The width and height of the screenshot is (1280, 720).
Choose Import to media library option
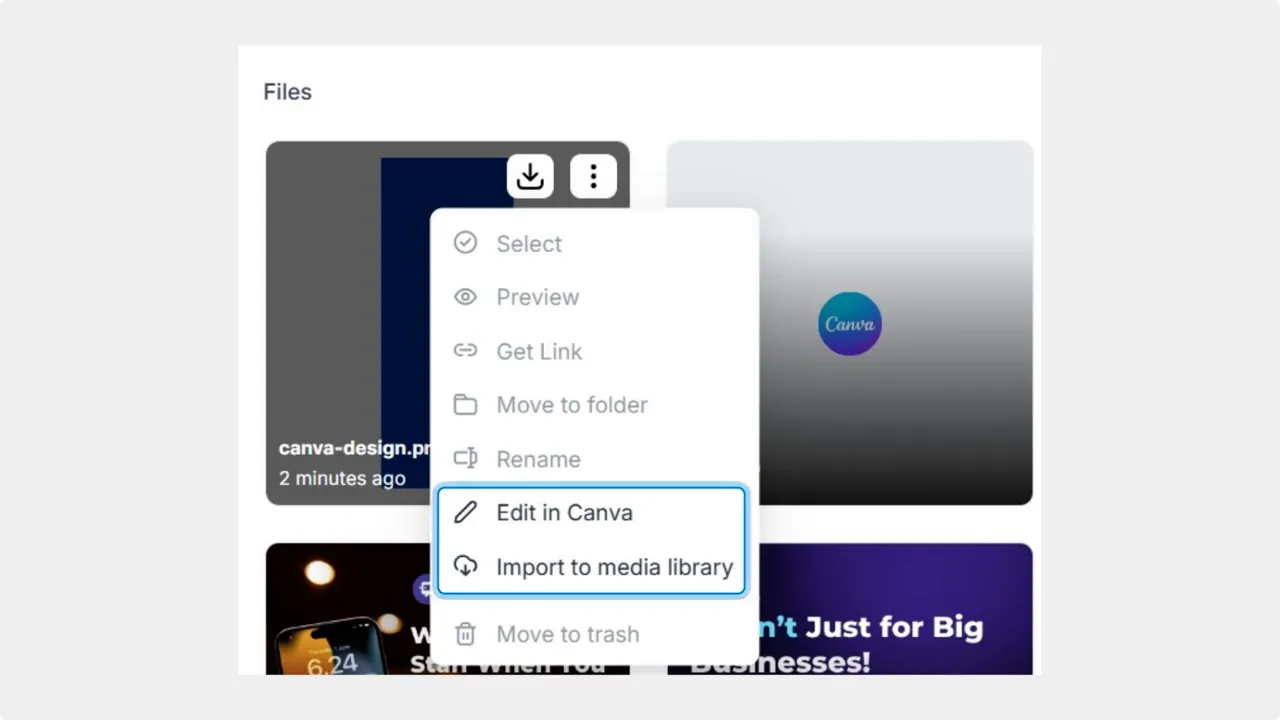pyautogui.click(x=614, y=567)
